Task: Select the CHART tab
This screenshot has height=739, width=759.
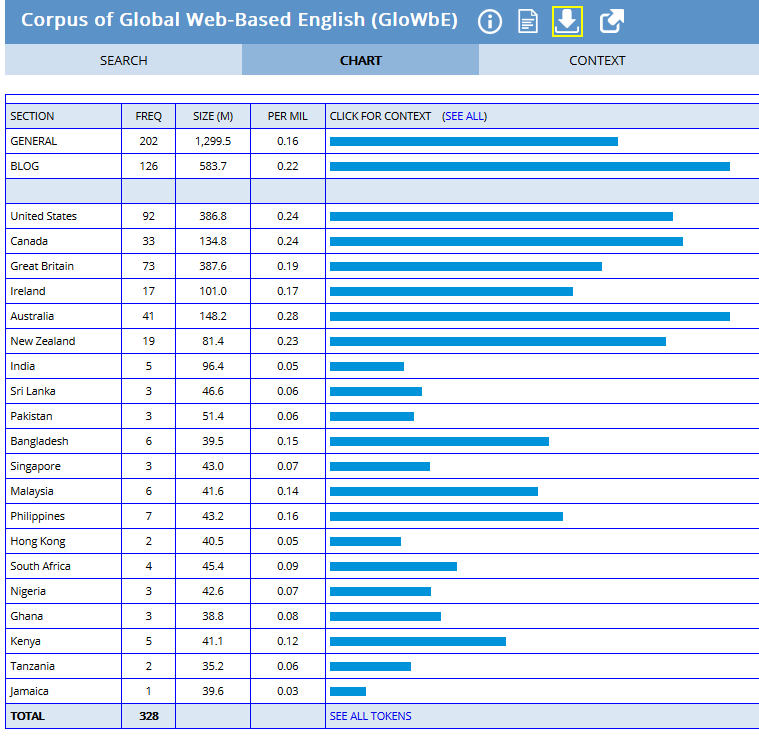Action: click(360, 60)
